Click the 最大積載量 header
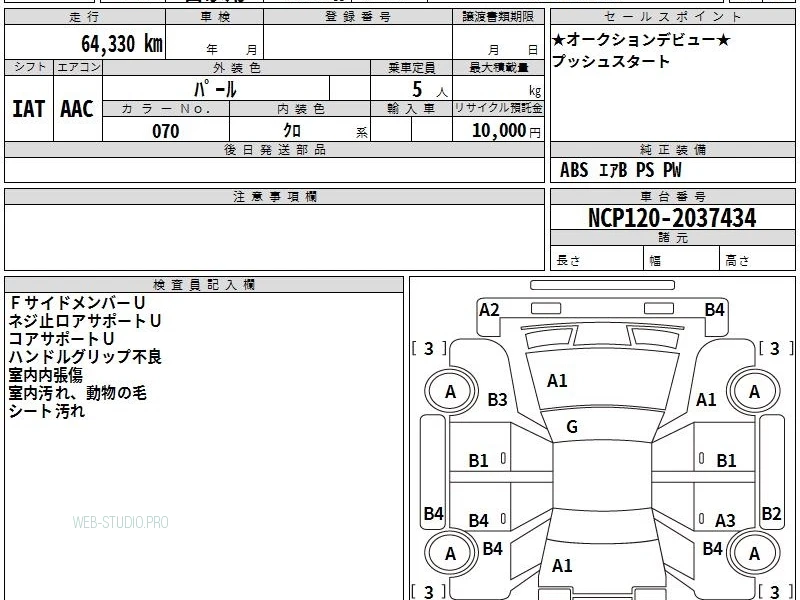 498,67
